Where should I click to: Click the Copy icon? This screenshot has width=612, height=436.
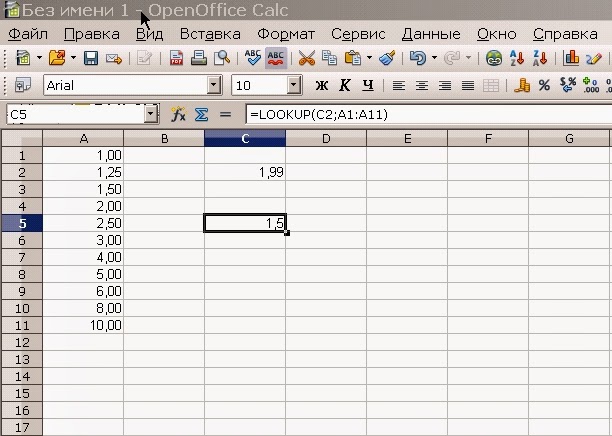coord(329,58)
